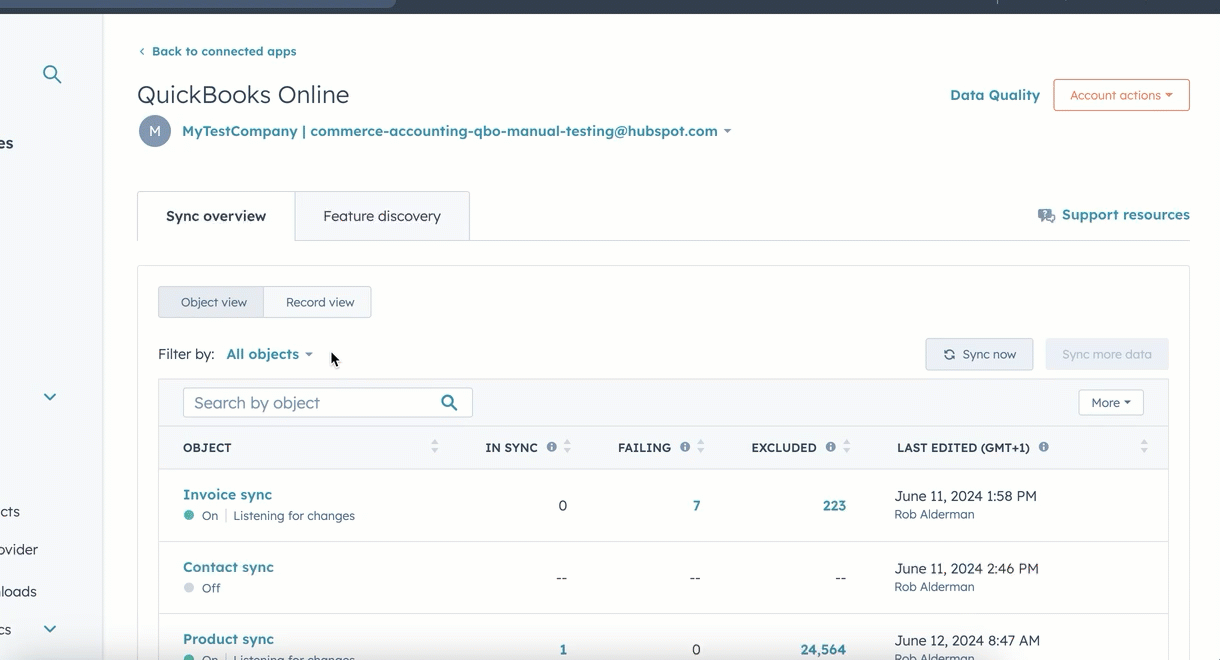
Task: Click the back arrow before connected apps
Action: (142, 51)
